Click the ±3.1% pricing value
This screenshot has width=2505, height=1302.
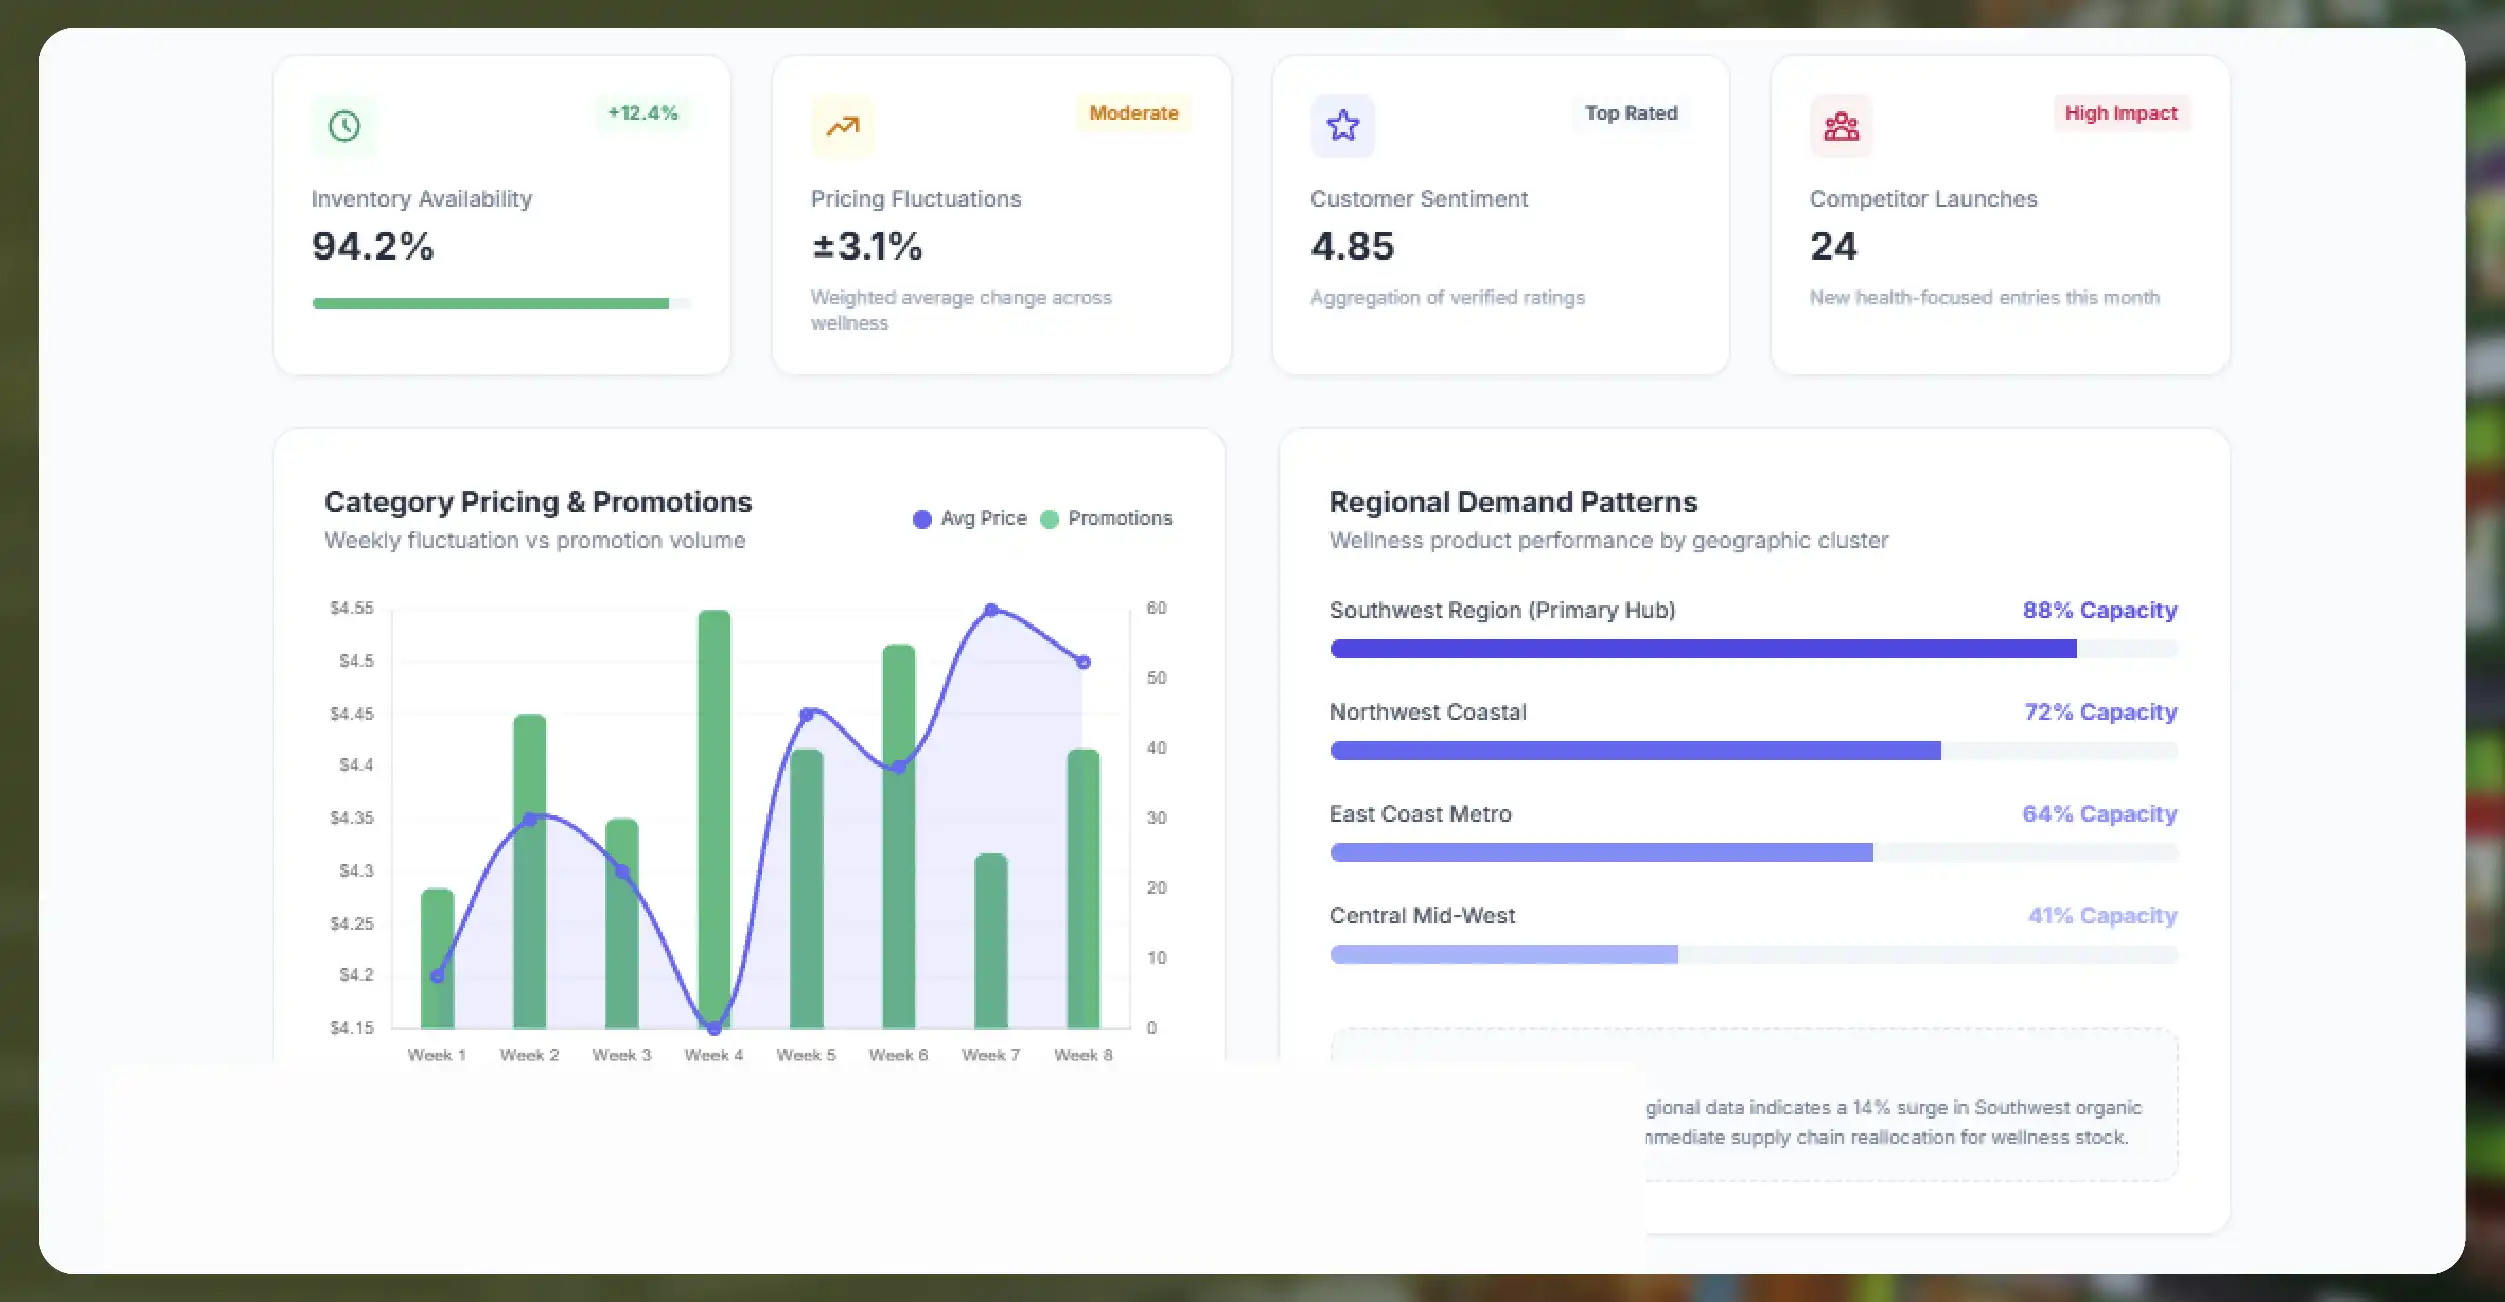(x=867, y=247)
